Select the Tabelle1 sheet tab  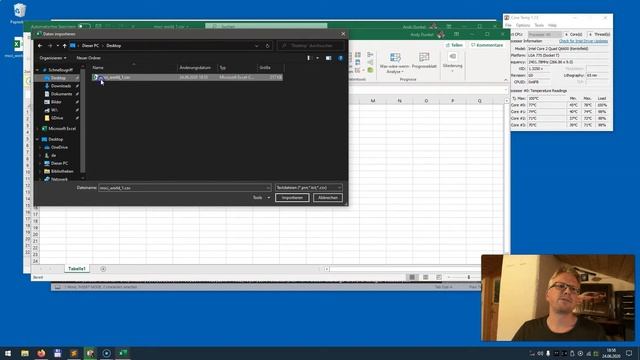(77, 269)
